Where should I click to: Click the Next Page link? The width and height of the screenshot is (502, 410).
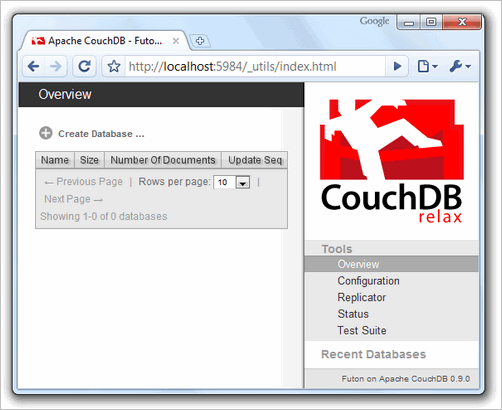pyautogui.click(x=73, y=199)
